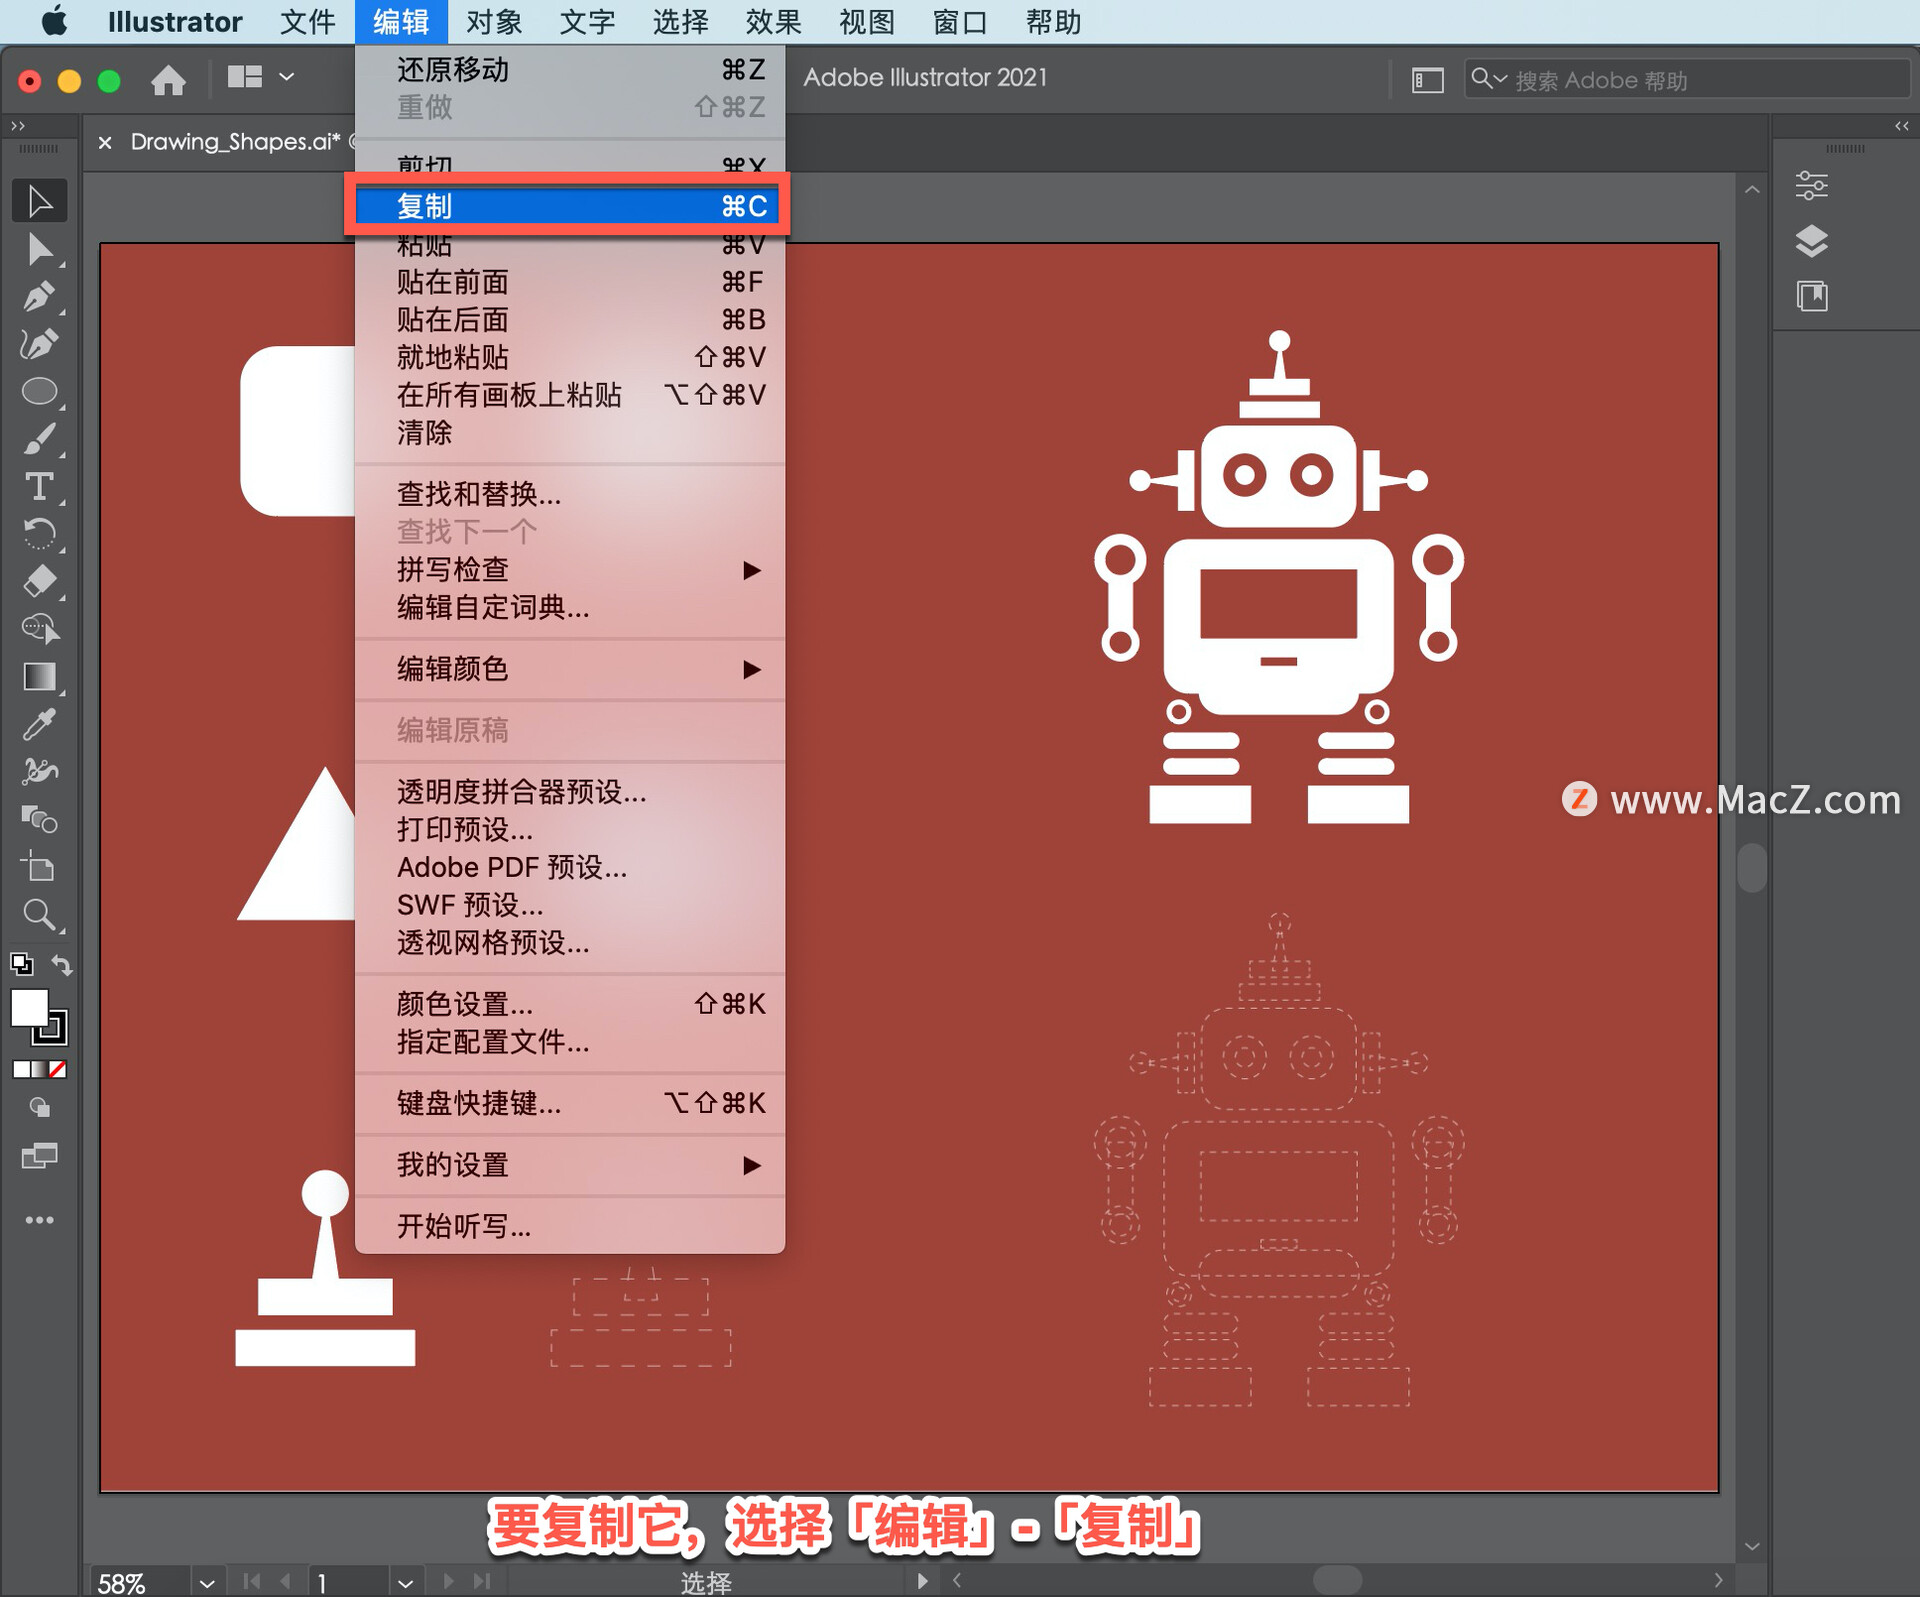
Task: Select the Rotate tool
Action: [40, 534]
